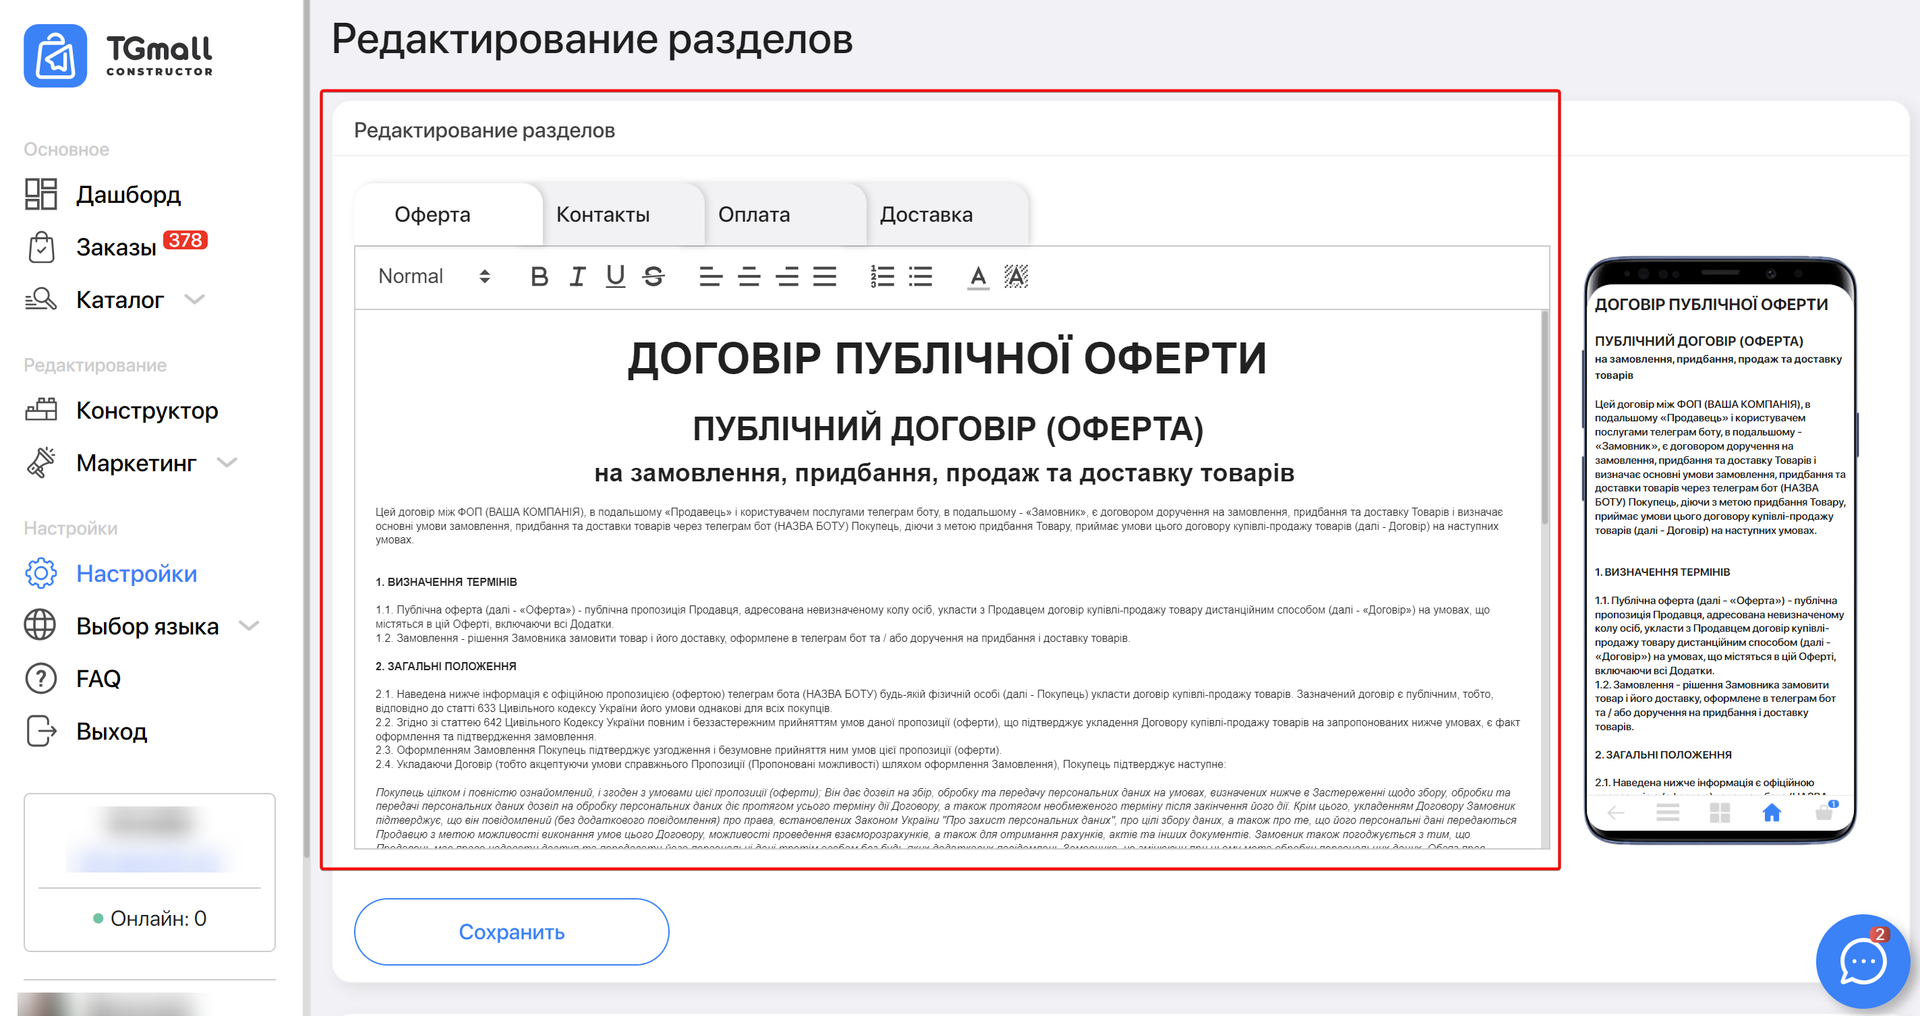Insert a bulleted list
Viewport: 1920px width, 1016px height.
point(920,277)
